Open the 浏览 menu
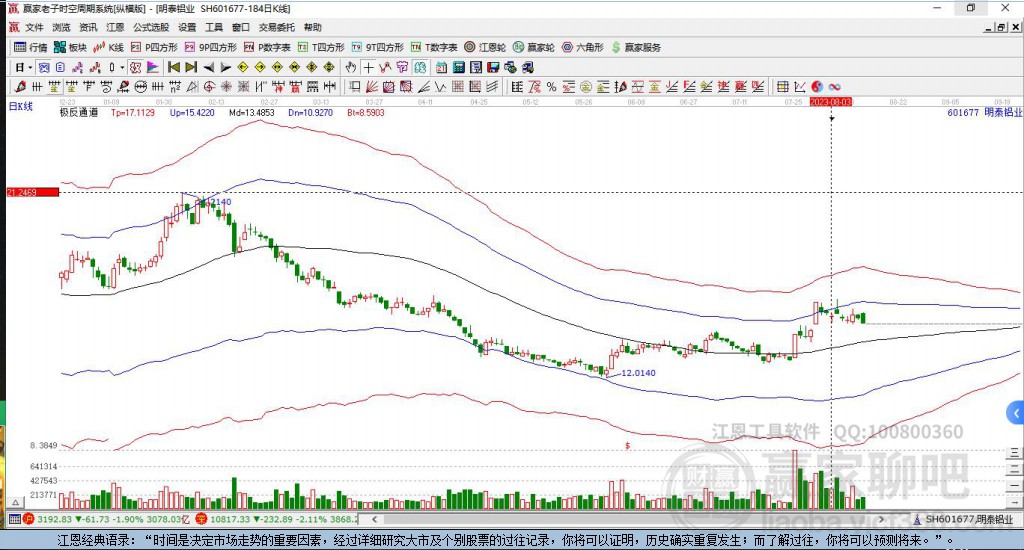Screen dimensions: 1024x550 (x=61, y=27)
